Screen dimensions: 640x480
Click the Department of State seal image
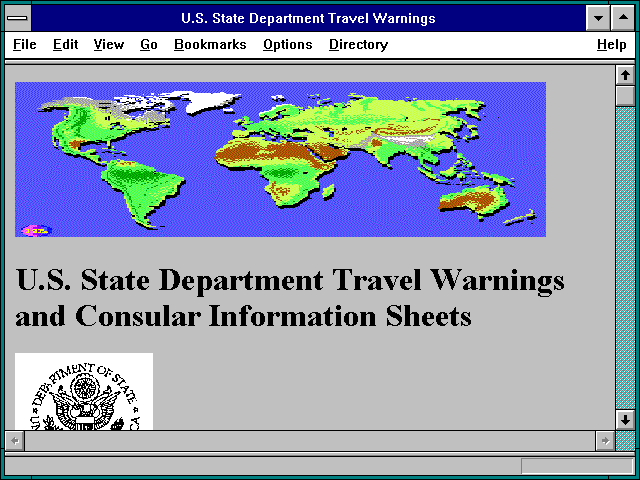pos(84,391)
